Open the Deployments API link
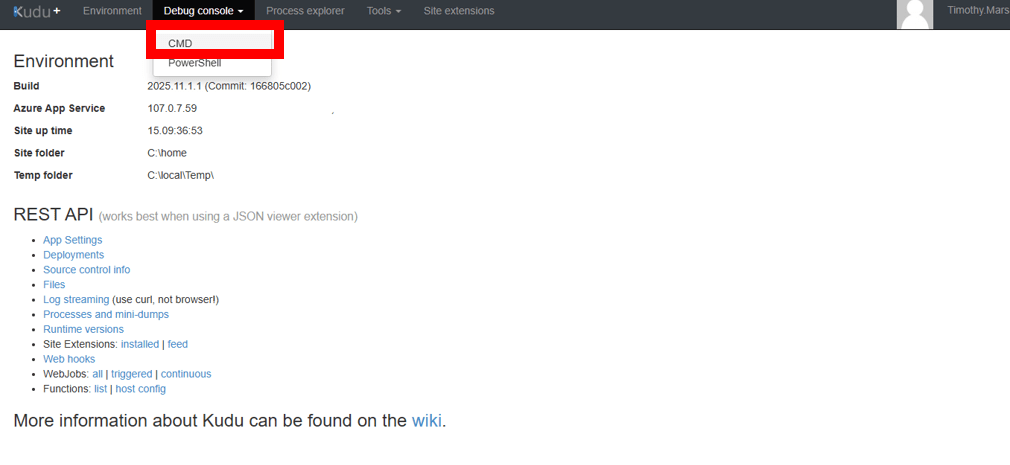Image resolution: width=1010 pixels, height=465 pixels. [x=73, y=255]
